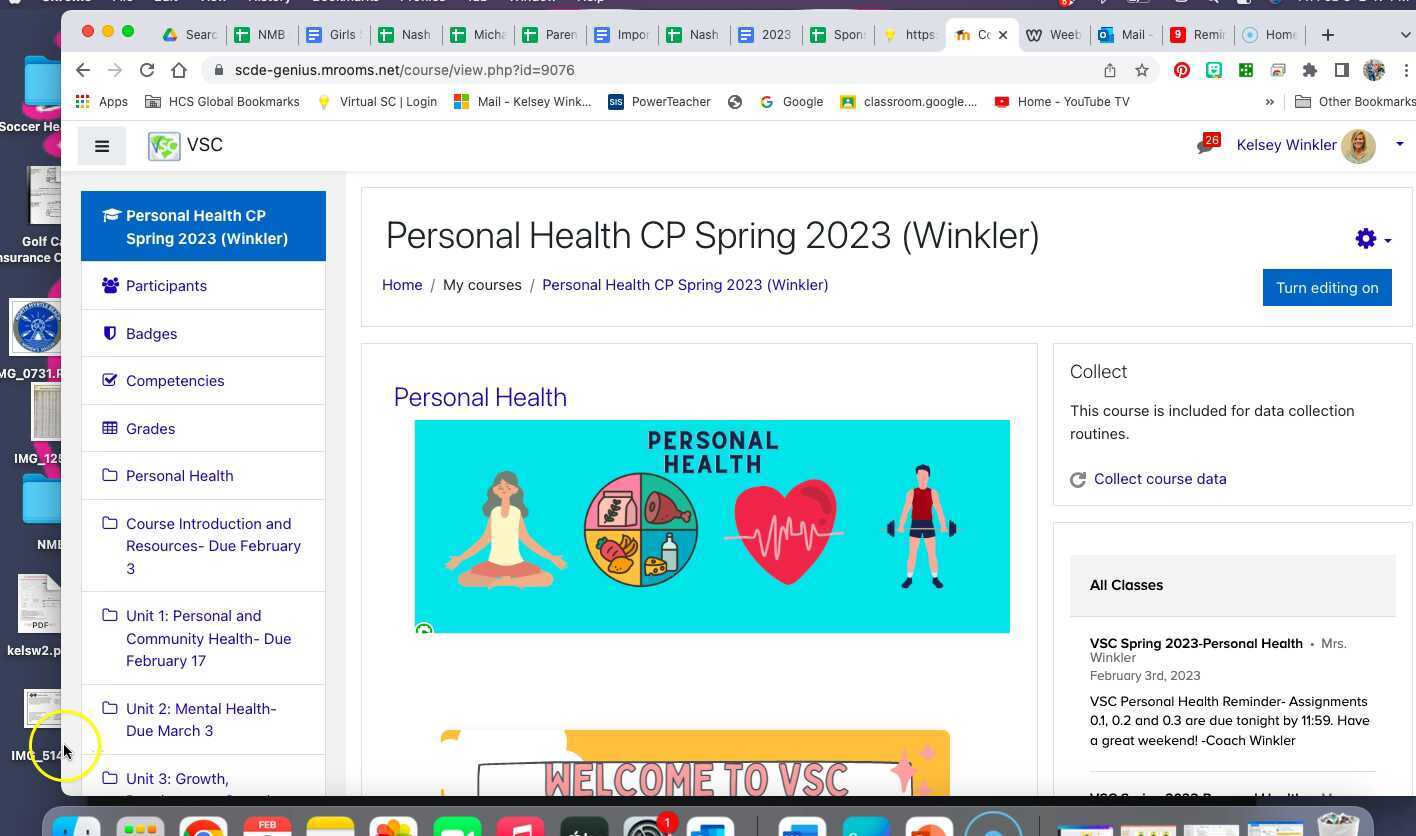Expand the Kelsey Winkler profile menu caret
The width and height of the screenshot is (1416, 836).
tap(1400, 145)
